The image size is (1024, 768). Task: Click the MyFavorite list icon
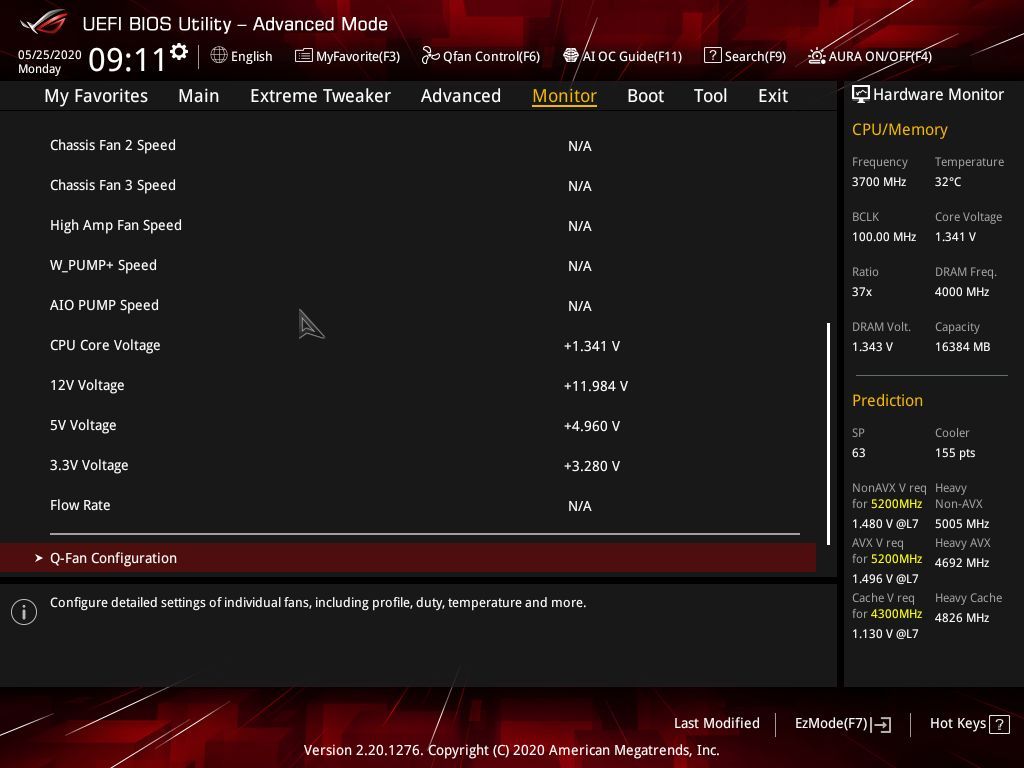pos(304,56)
